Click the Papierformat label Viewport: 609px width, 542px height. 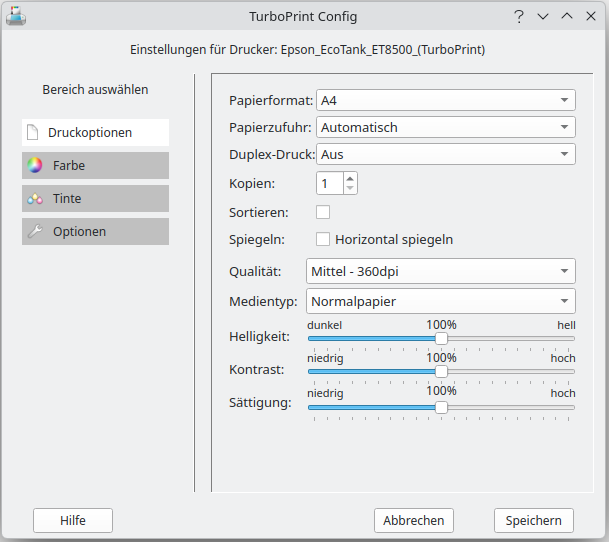(x=271, y=100)
